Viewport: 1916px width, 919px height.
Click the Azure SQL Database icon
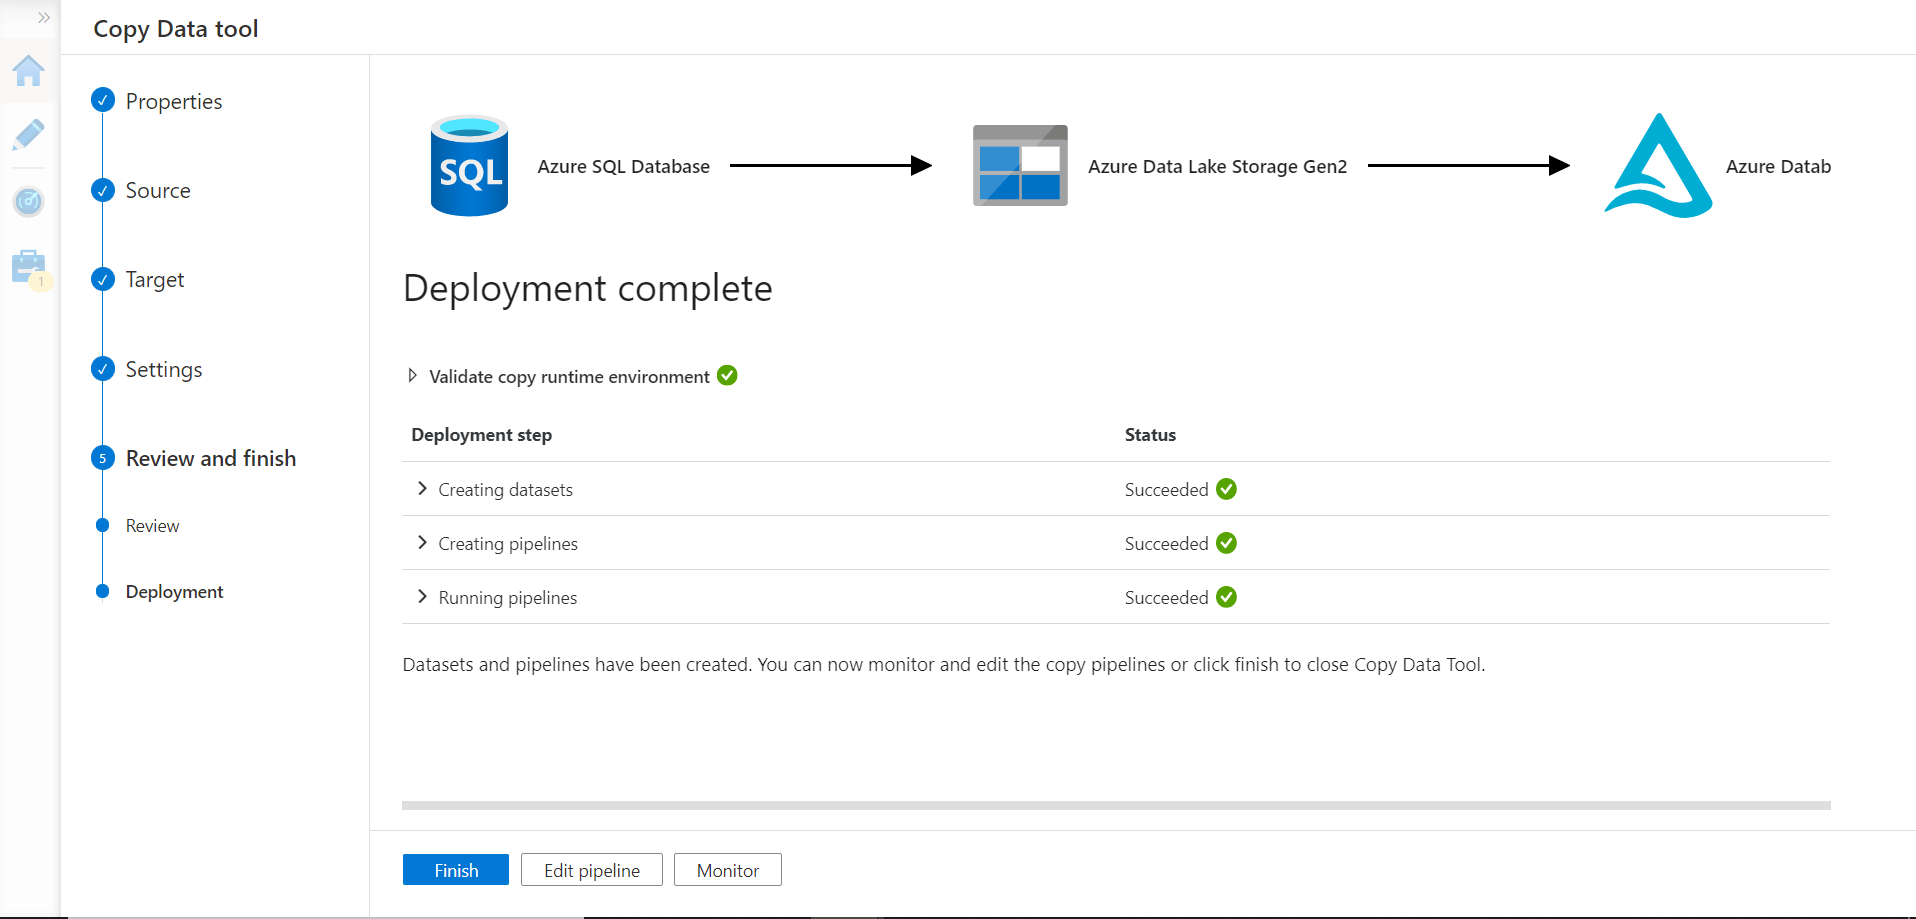[x=468, y=166]
